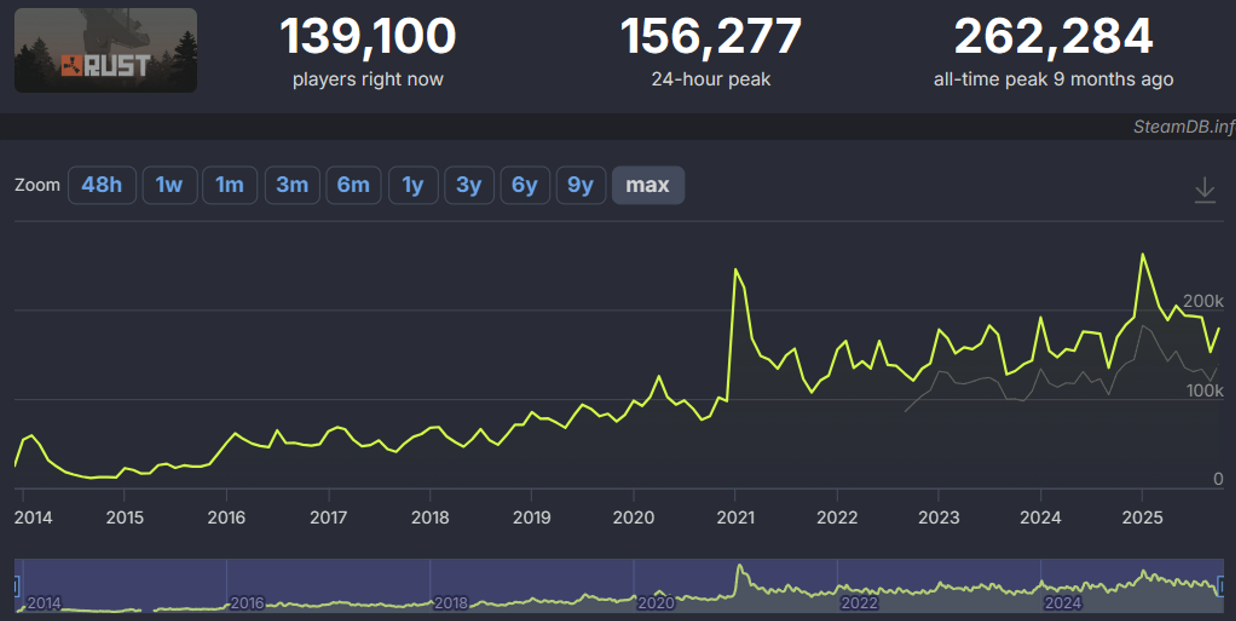
Task: Click the 2022 label in the navigator strip
Action: (x=859, y=604)
